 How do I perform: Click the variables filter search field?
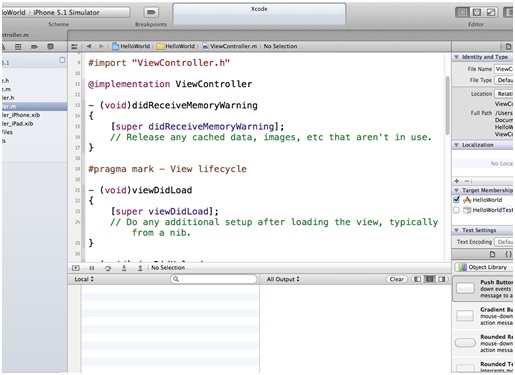(x=214, y=279)
